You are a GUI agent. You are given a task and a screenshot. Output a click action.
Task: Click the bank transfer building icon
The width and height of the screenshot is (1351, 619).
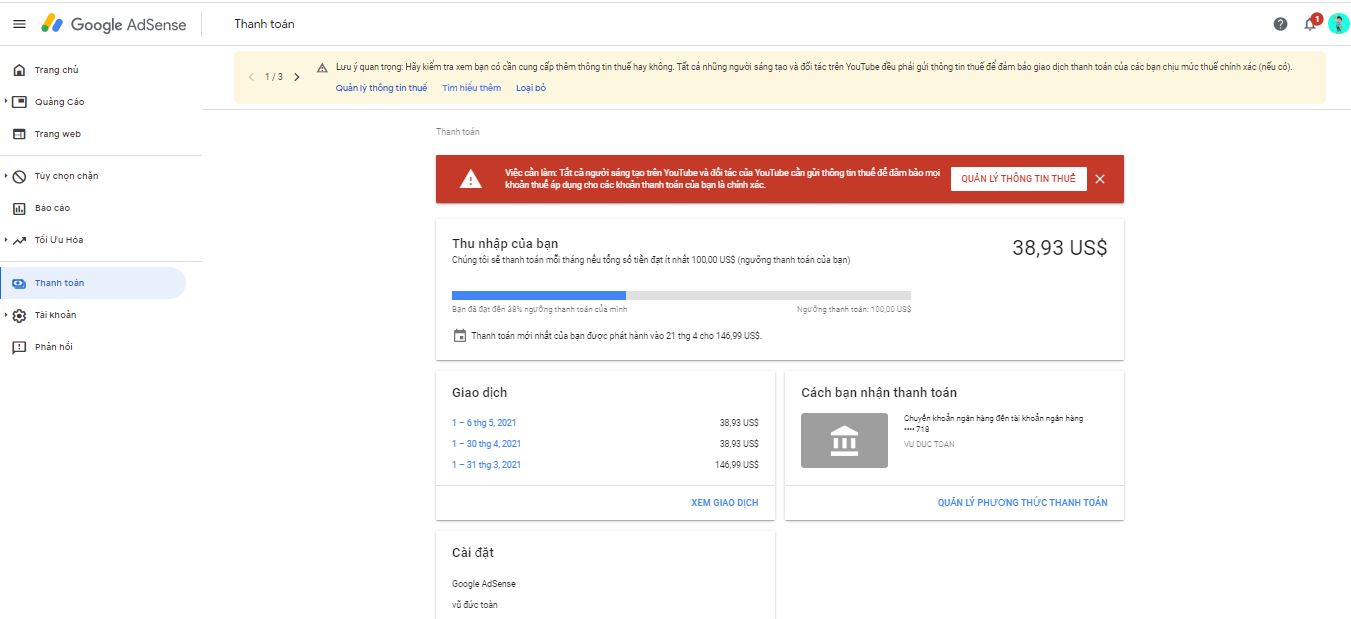(x=844, y=441)
